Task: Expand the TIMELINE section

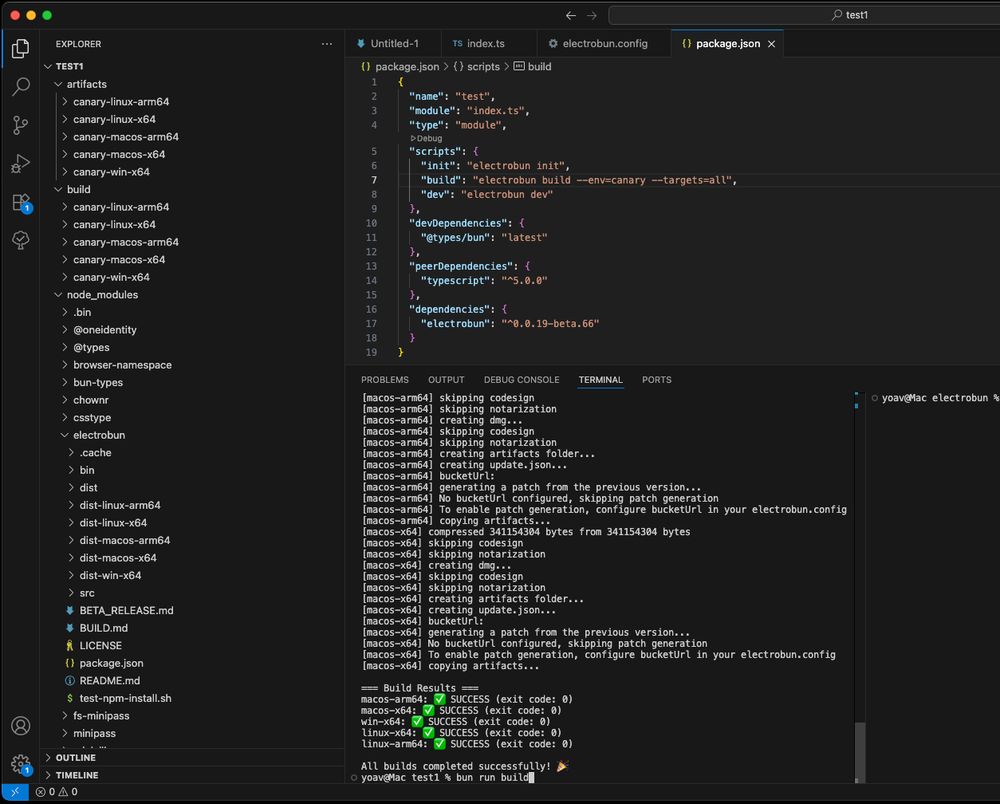Action: [191, 775]
